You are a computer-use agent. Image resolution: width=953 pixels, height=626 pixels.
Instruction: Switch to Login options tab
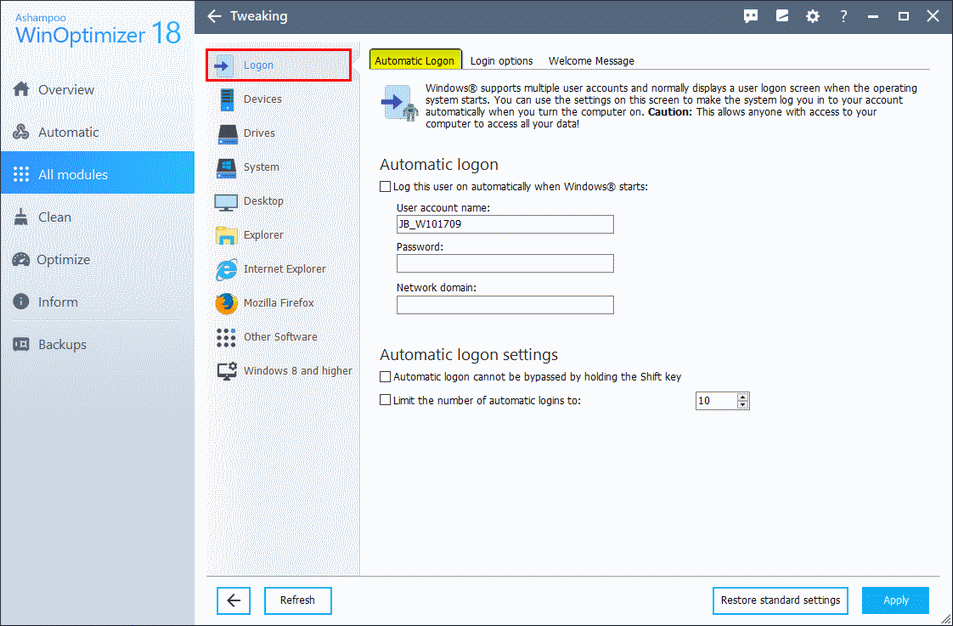[x=501, y=61]
